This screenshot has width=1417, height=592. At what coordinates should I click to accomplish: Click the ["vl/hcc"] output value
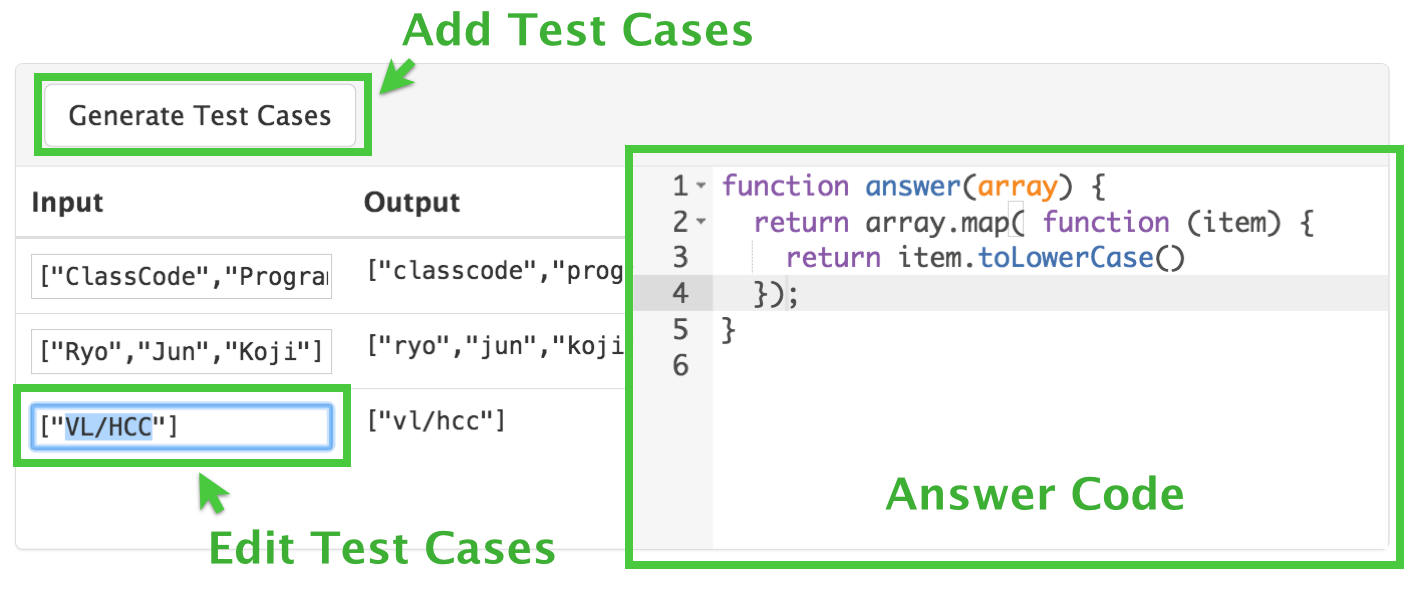pyautogui.click(x=436, y=422)
